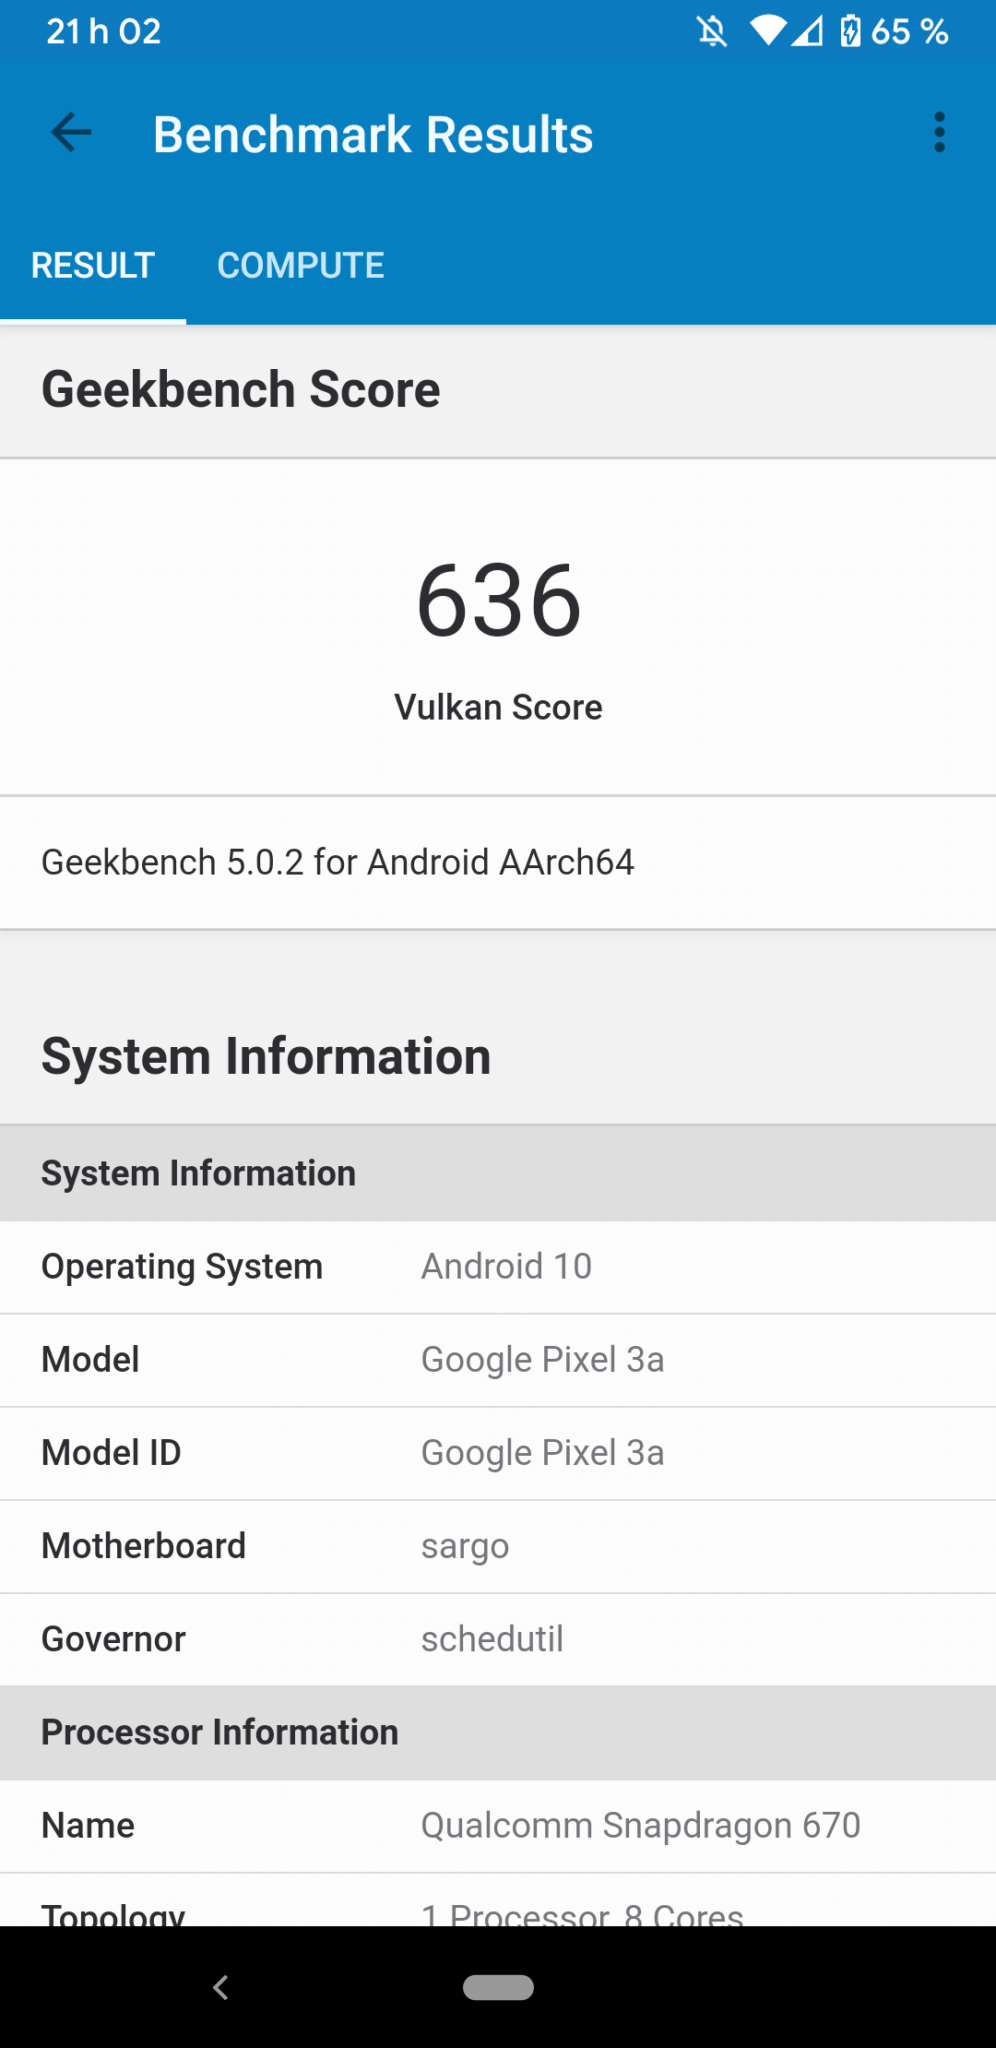
Task: Tap the Qualcomm Snapdragon 670 processor name
Action: coord(640,1826)
